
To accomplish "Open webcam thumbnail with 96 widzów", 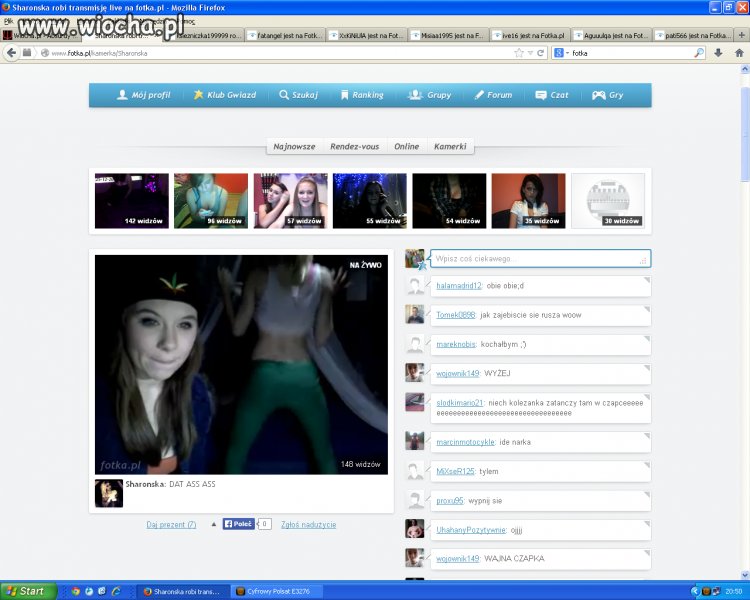I will pyautogui.click(x=211, y=200).
